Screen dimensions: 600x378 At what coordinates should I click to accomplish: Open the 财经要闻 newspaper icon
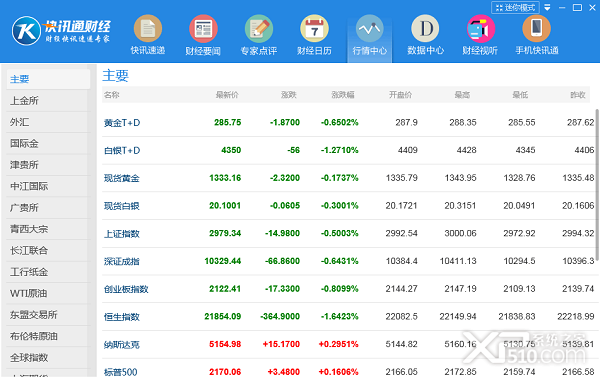click(x=203, y=29)
